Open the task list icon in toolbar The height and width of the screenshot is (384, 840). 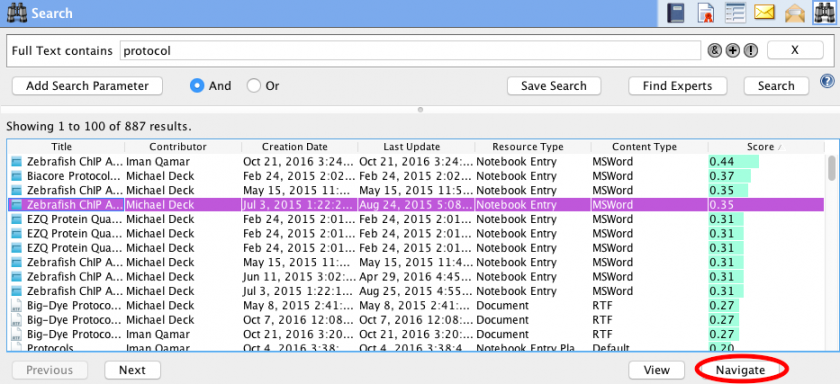click(x=736, y=13)
